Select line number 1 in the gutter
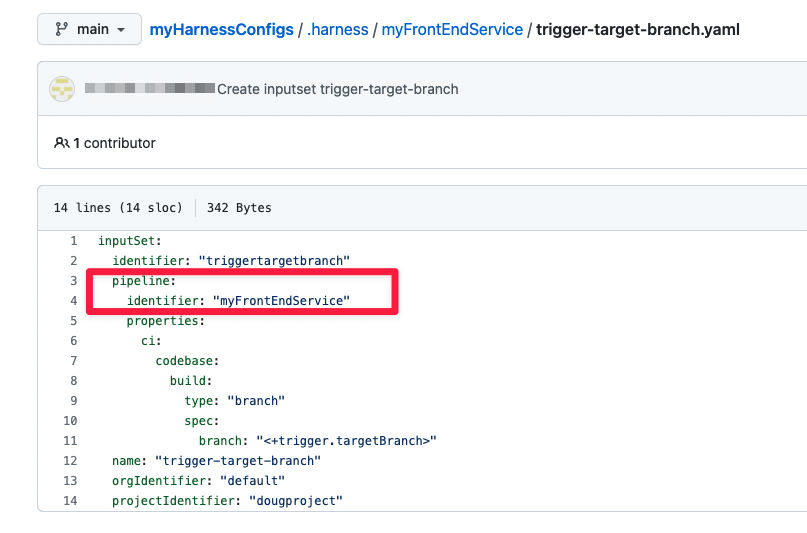Image resolution: width=807 pixels, height=533 pixels. tap(73, 241)
